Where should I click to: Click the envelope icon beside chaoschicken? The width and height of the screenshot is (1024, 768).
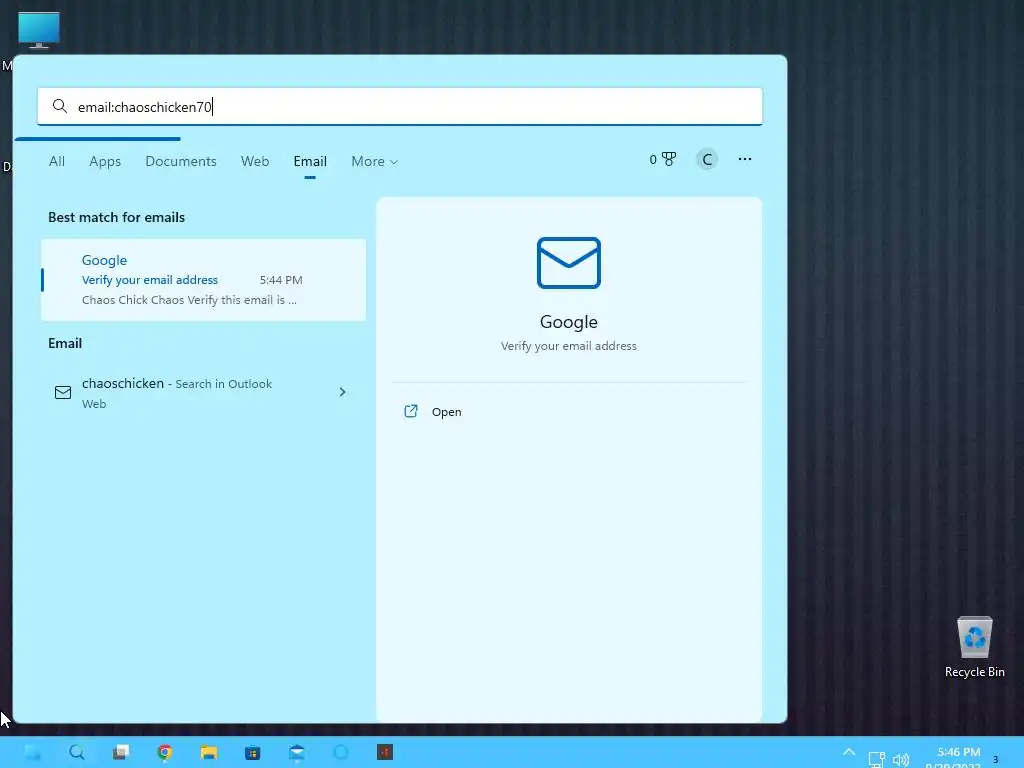tap(63, 392)
